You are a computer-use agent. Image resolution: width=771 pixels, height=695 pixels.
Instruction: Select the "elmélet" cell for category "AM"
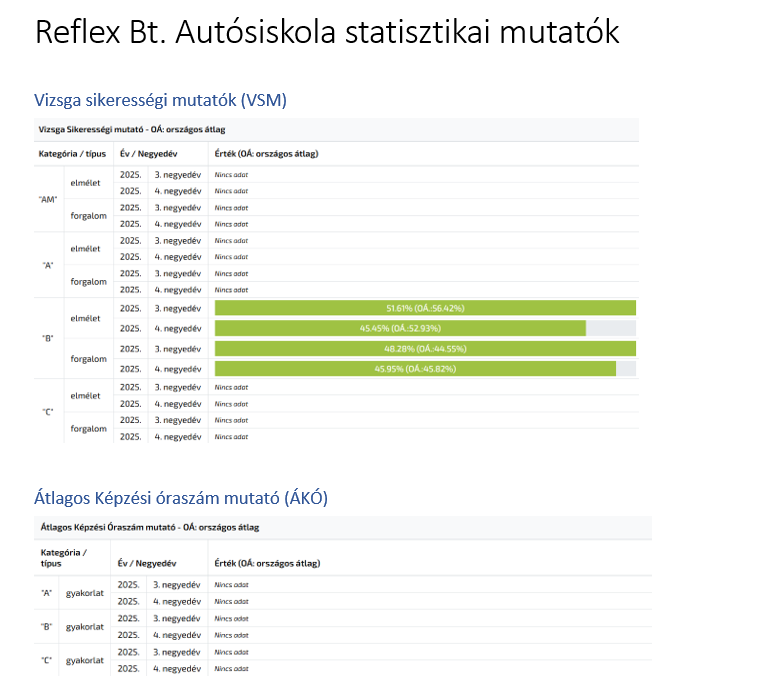(85, 183)
